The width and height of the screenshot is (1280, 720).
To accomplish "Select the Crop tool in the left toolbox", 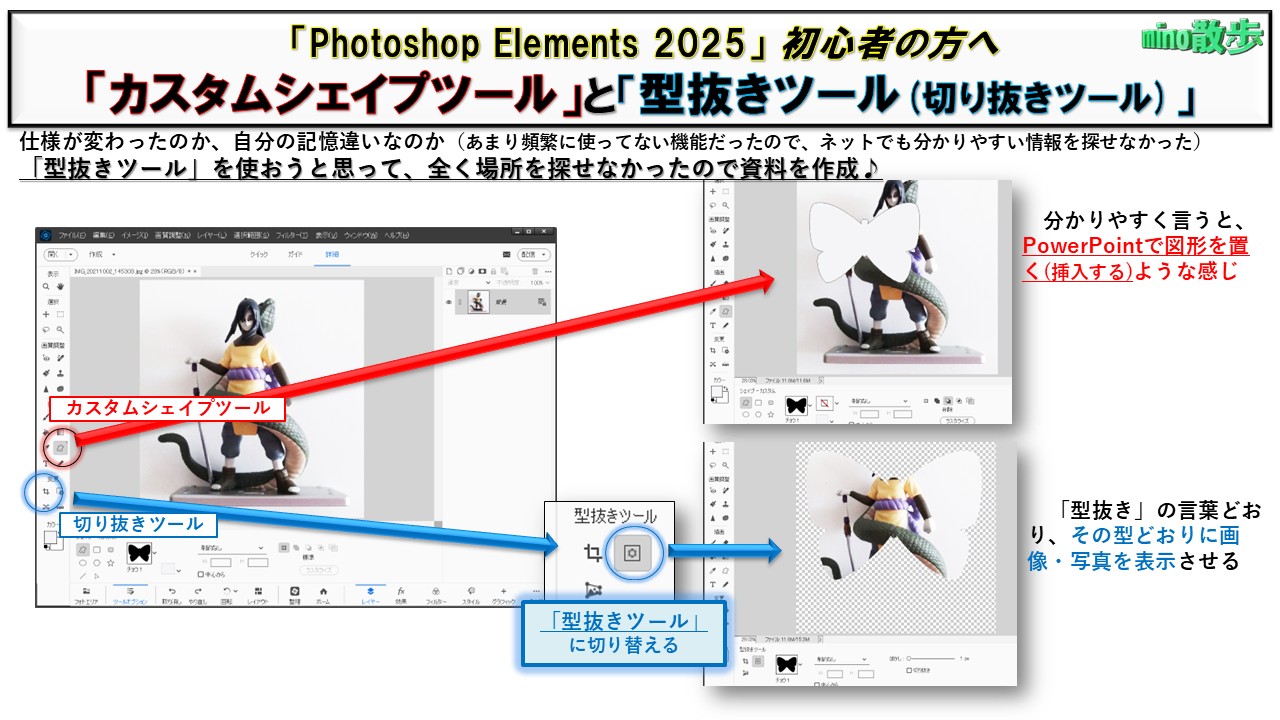I will click(46, 492).
